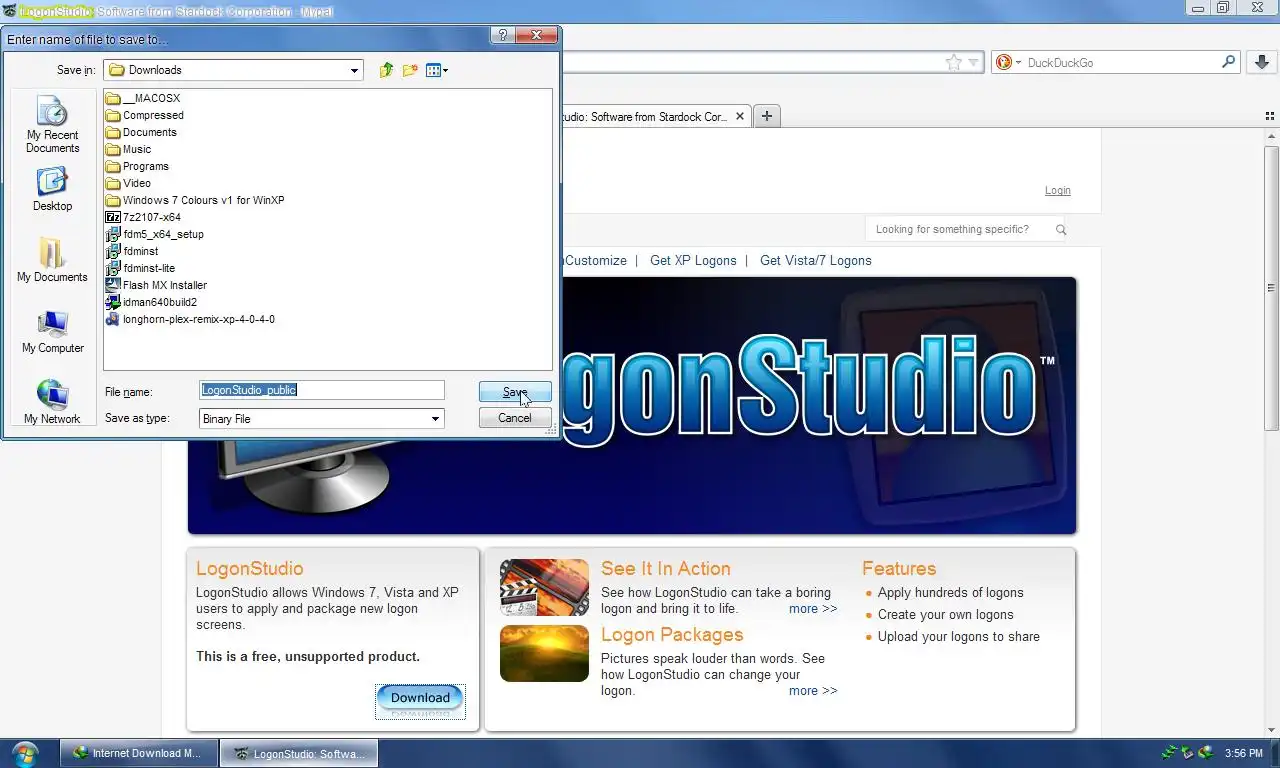
Task: Open the address bar history dropdown arrow
Action: 974,62
